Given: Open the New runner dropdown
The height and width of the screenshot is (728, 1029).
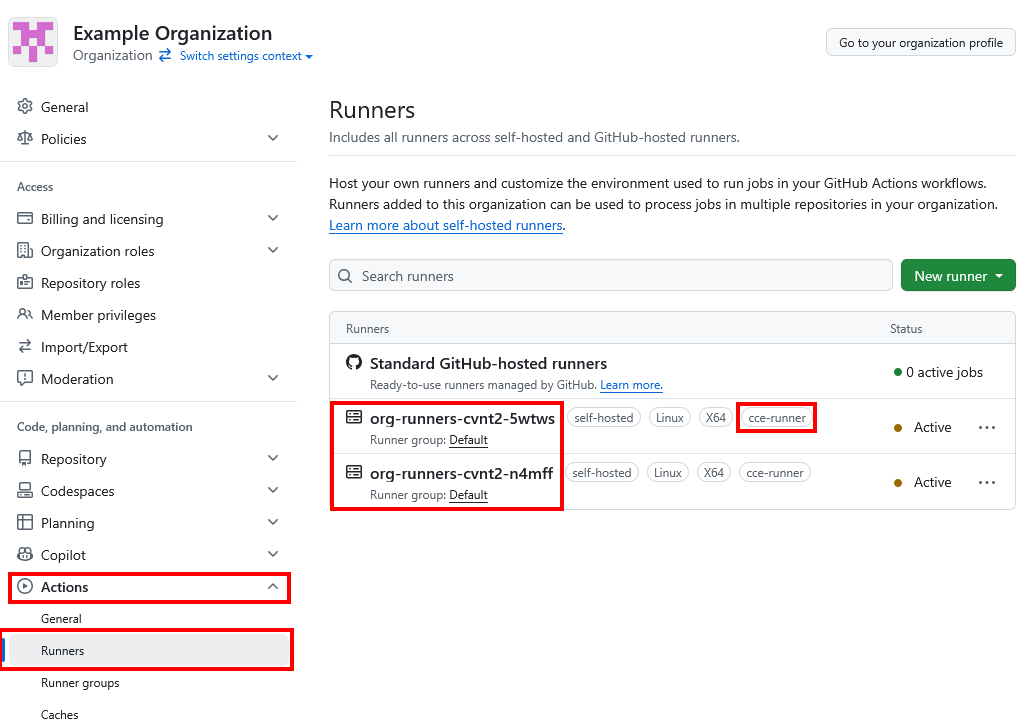Looking at the screenshot, I should tap(957, 276).
